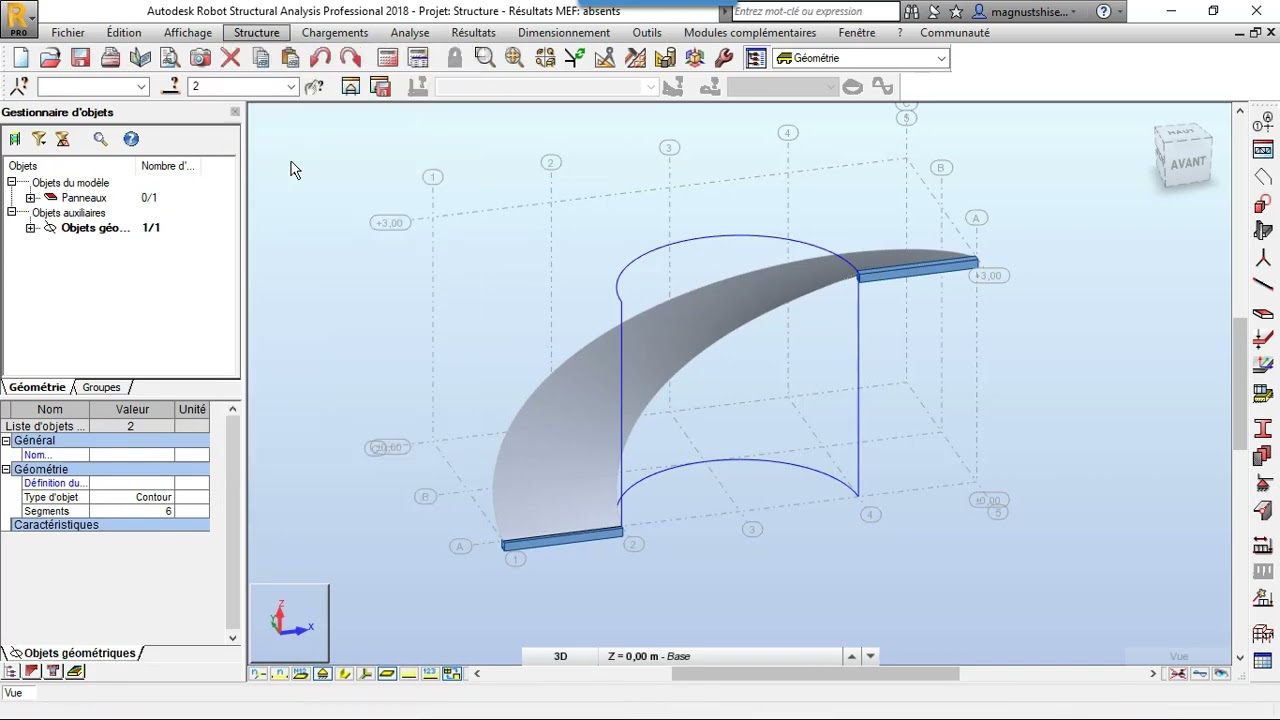This screenshot has height=720, width=1280.
Task: Click the horizontal view scrollbar
Action: click(815, 673)
